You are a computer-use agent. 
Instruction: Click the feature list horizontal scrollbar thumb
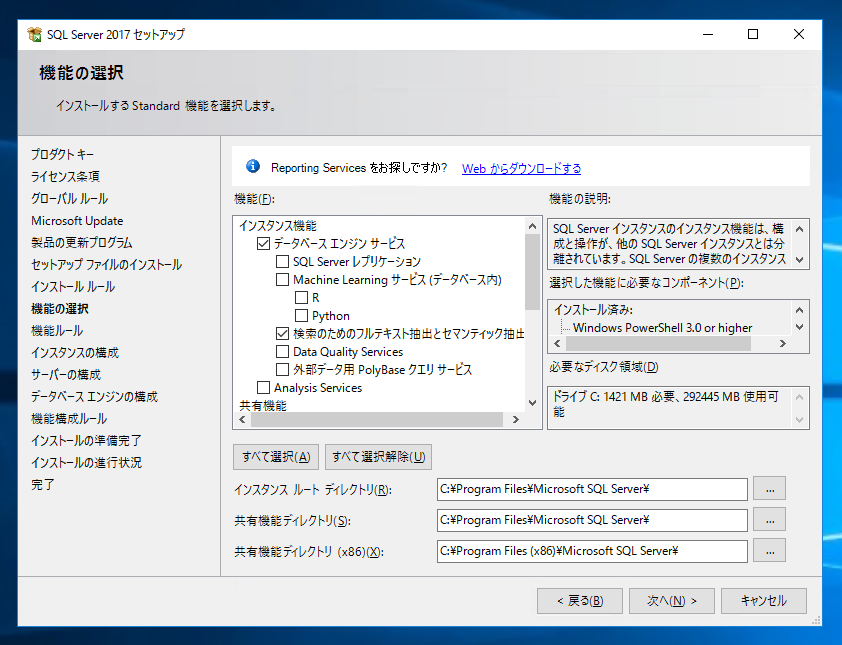(377, 419)
